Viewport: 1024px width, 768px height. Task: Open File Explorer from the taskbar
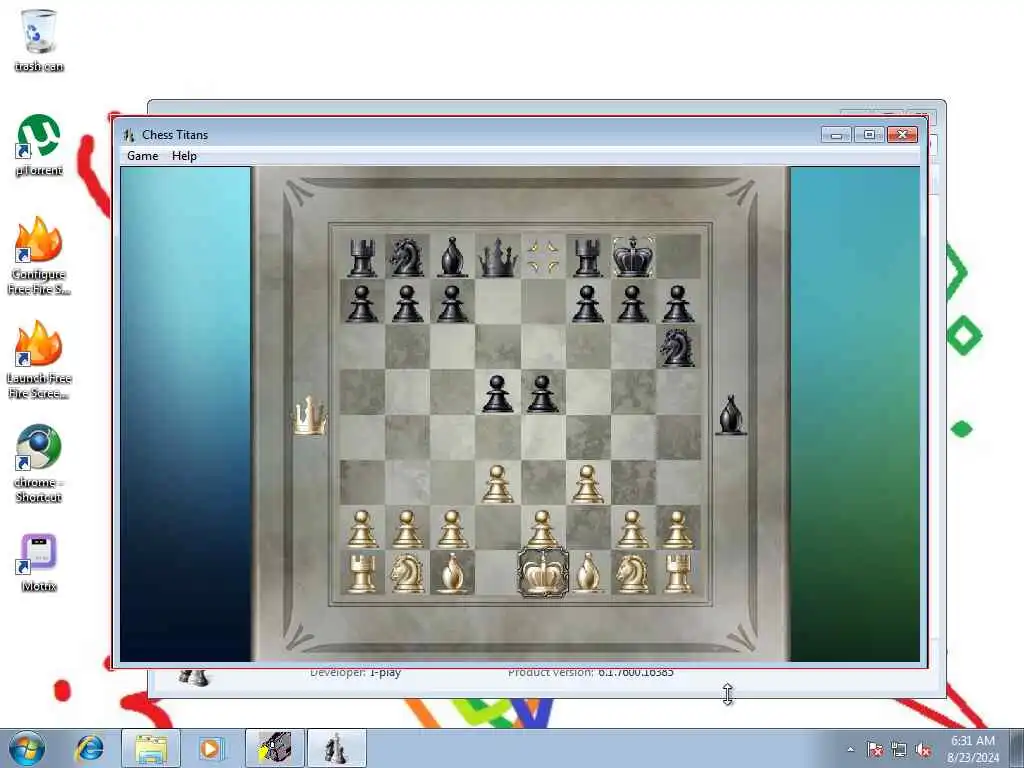(150, 748)
